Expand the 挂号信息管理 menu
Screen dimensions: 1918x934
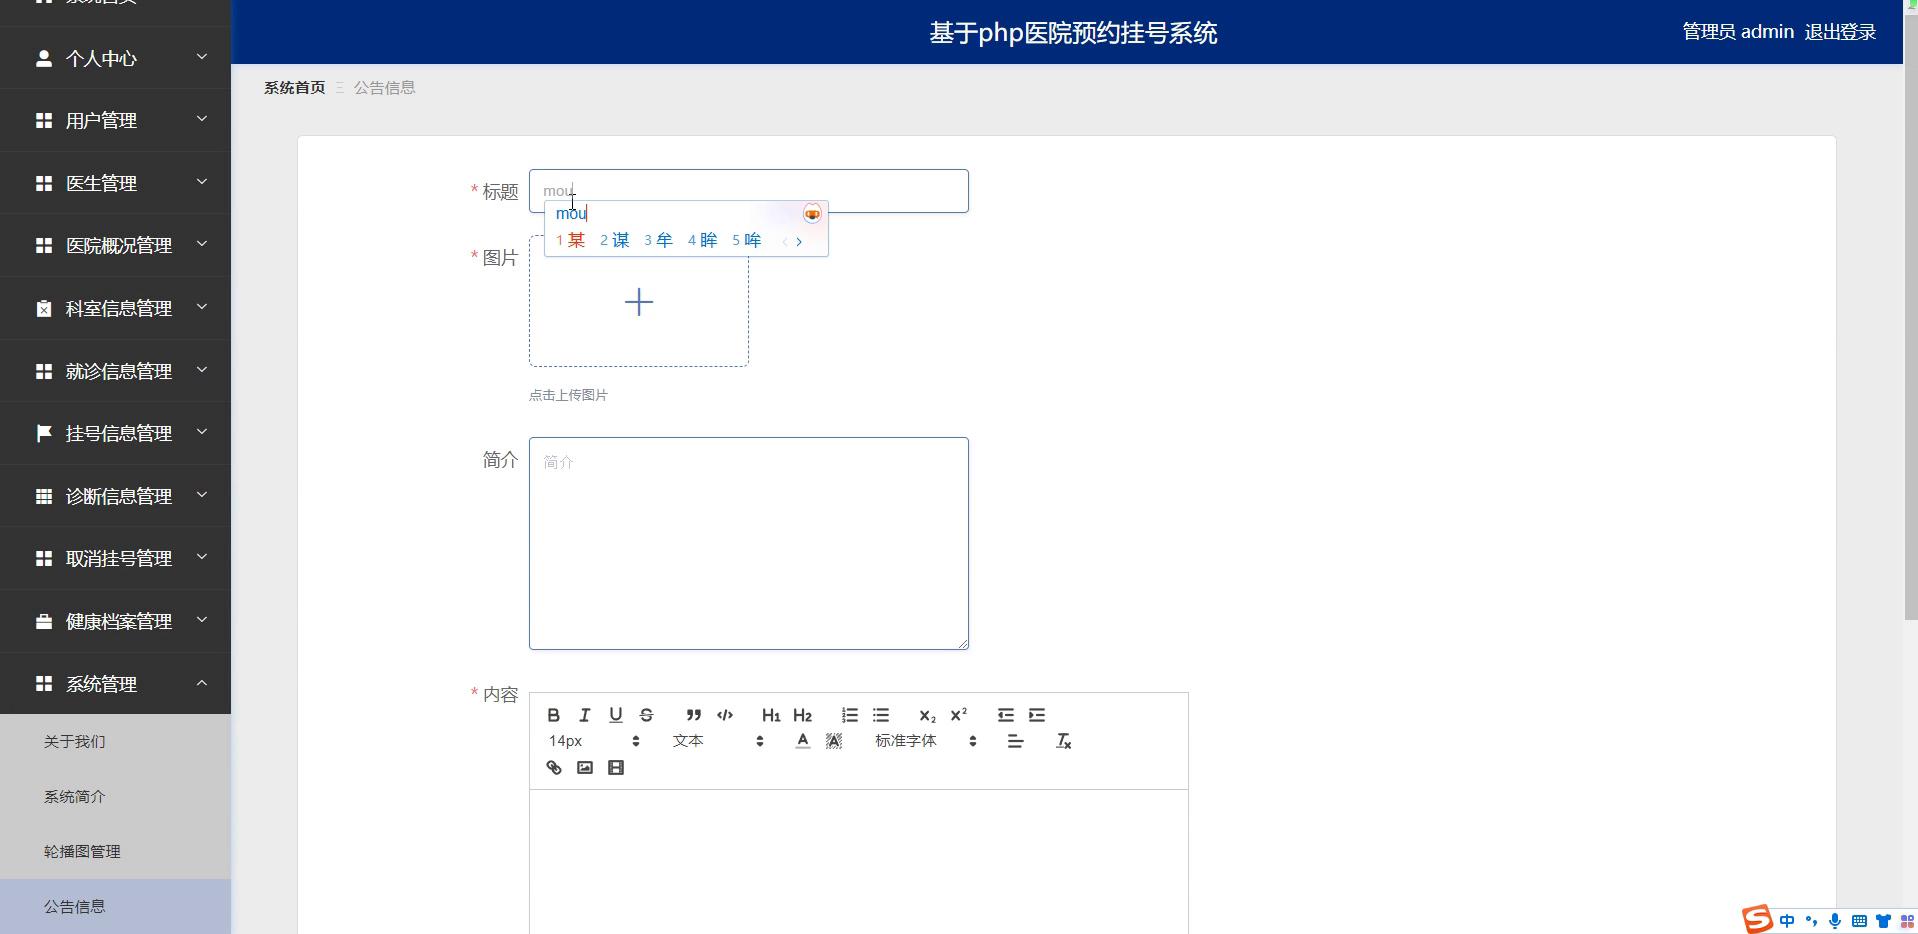pos(115,433)
